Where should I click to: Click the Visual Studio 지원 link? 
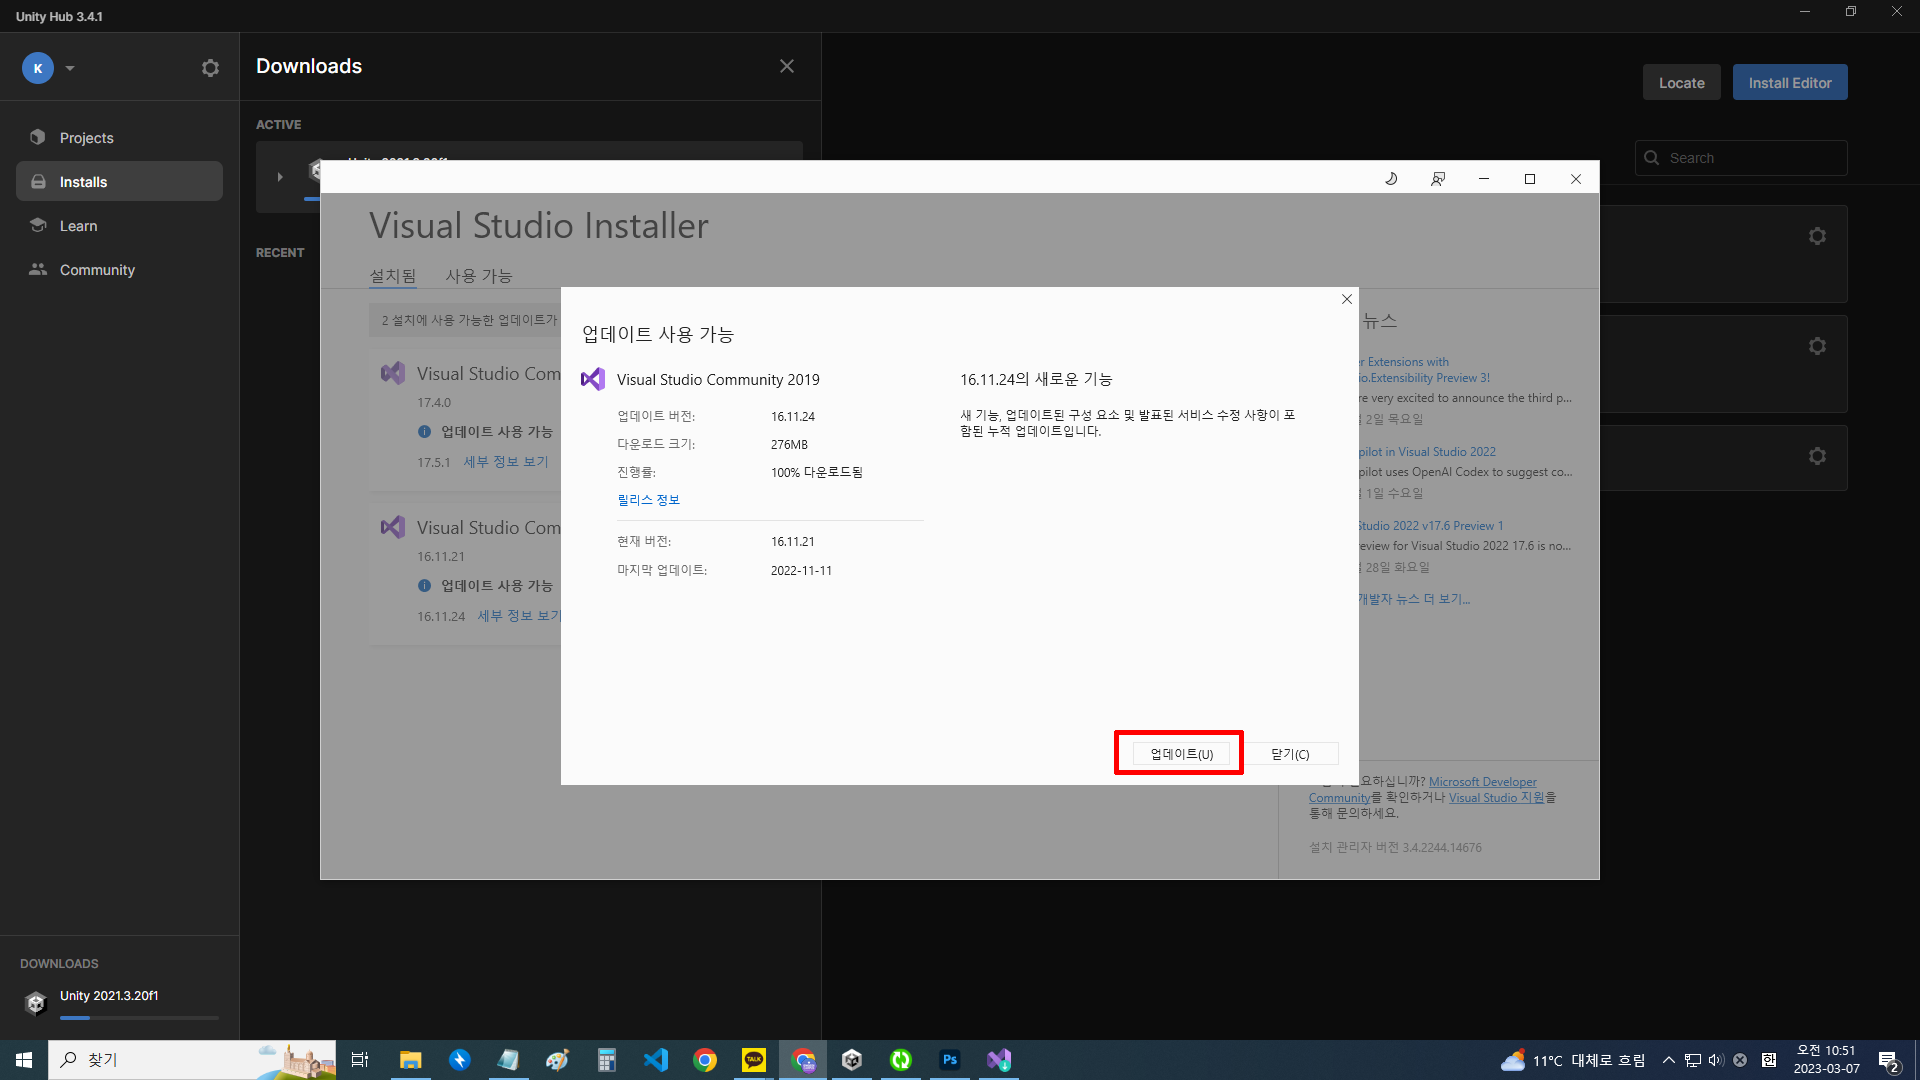coord(1496,798)
